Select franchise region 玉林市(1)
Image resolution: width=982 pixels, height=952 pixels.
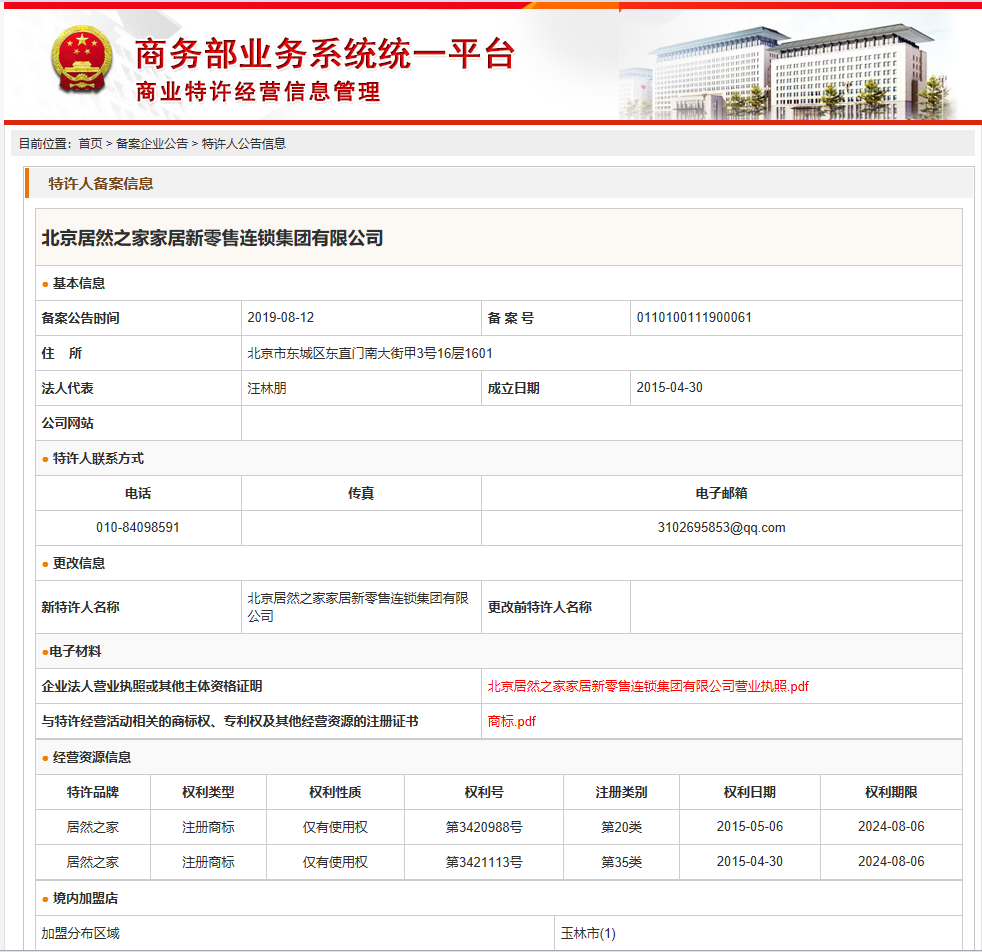[588, 934]
